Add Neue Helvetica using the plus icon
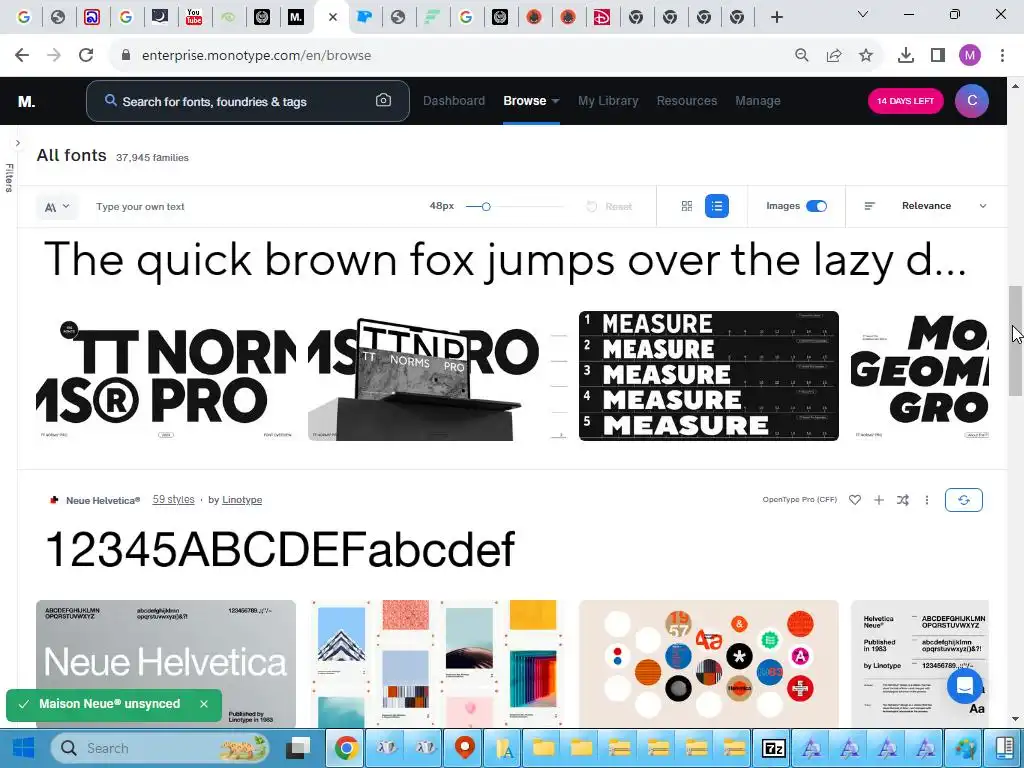 point(878,500)
